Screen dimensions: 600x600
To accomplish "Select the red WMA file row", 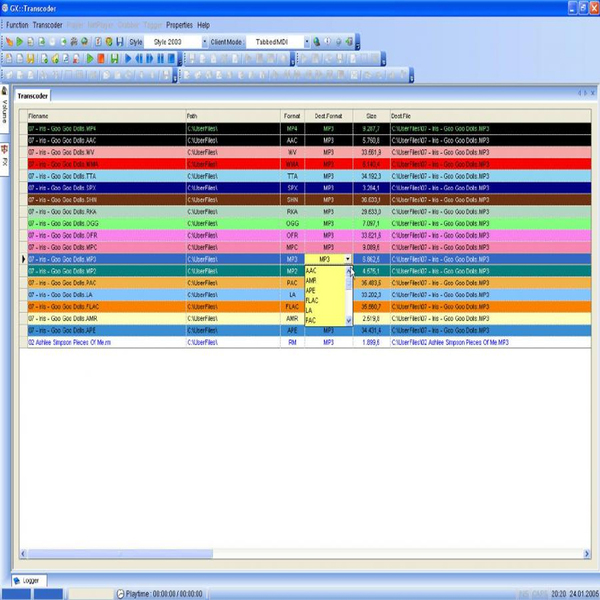I will [x=309, y=164].
